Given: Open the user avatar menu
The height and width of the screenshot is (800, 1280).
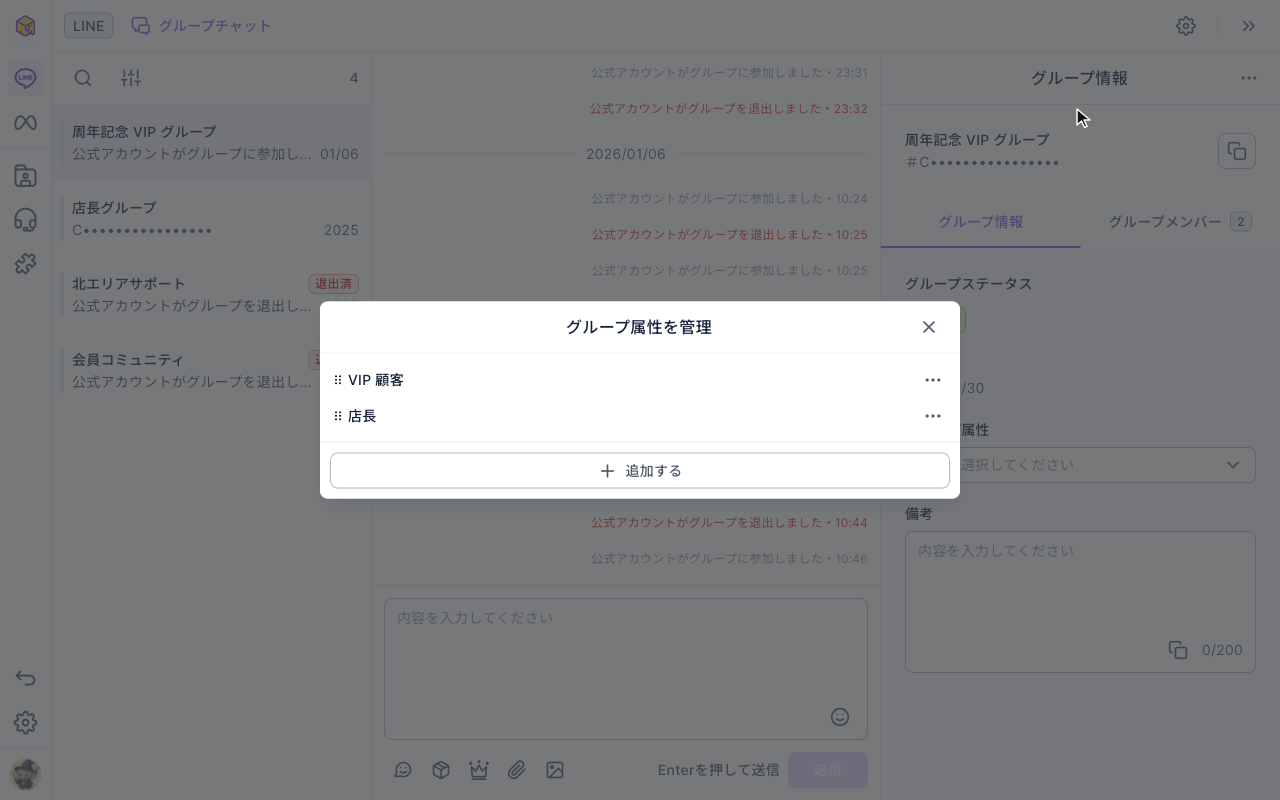Looking at the screenshot, I should tap(26, 774).
